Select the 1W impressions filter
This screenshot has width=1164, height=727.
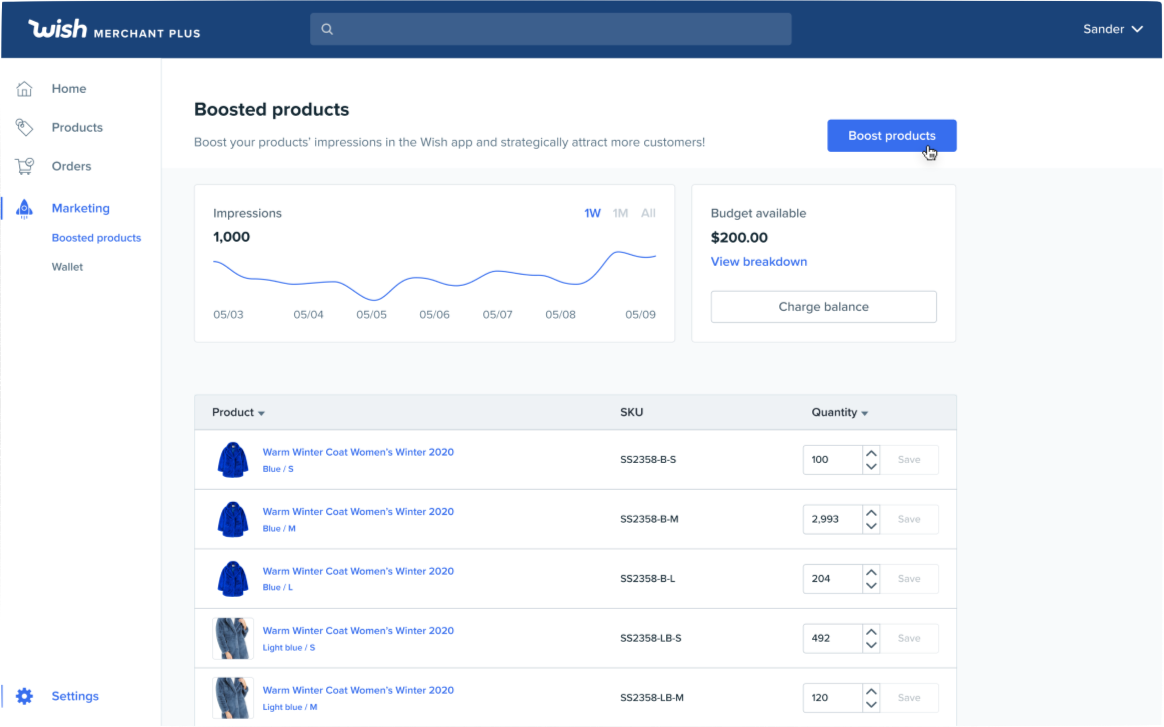592,213
